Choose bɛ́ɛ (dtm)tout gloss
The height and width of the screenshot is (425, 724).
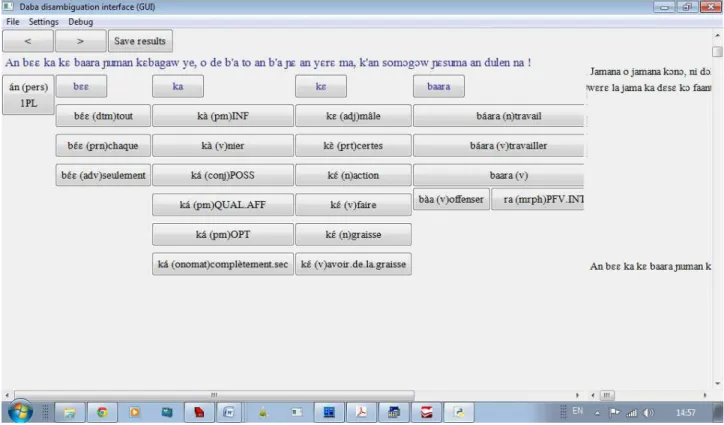(x=103, y=116)
